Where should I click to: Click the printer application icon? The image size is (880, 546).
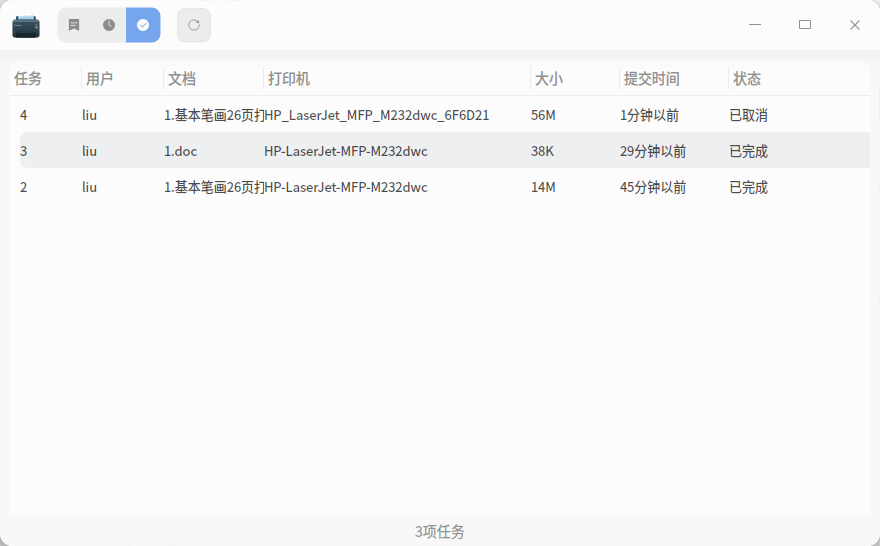pyautogui.click(x=26, y=26)
